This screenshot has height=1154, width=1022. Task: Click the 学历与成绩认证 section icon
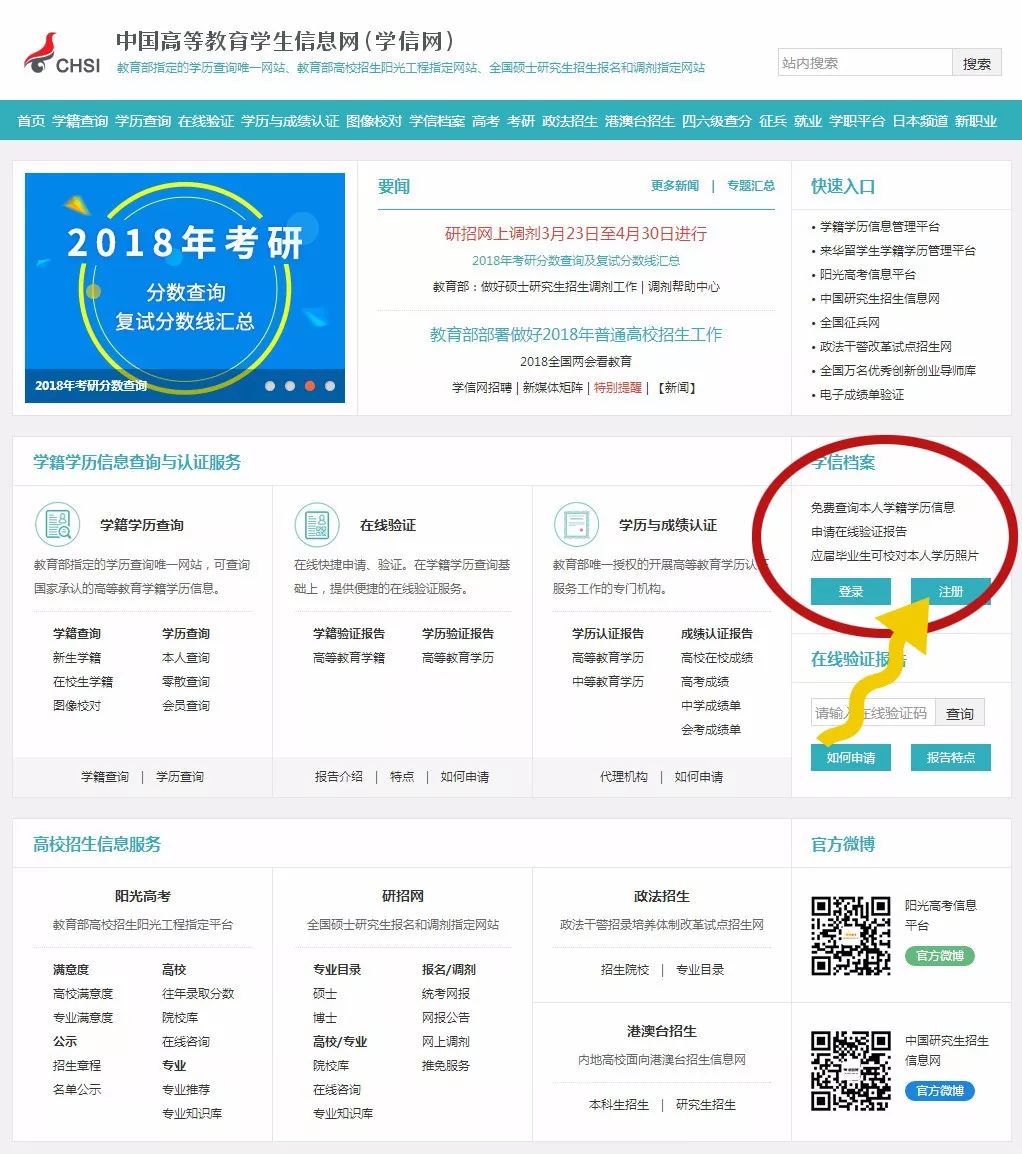577,524
